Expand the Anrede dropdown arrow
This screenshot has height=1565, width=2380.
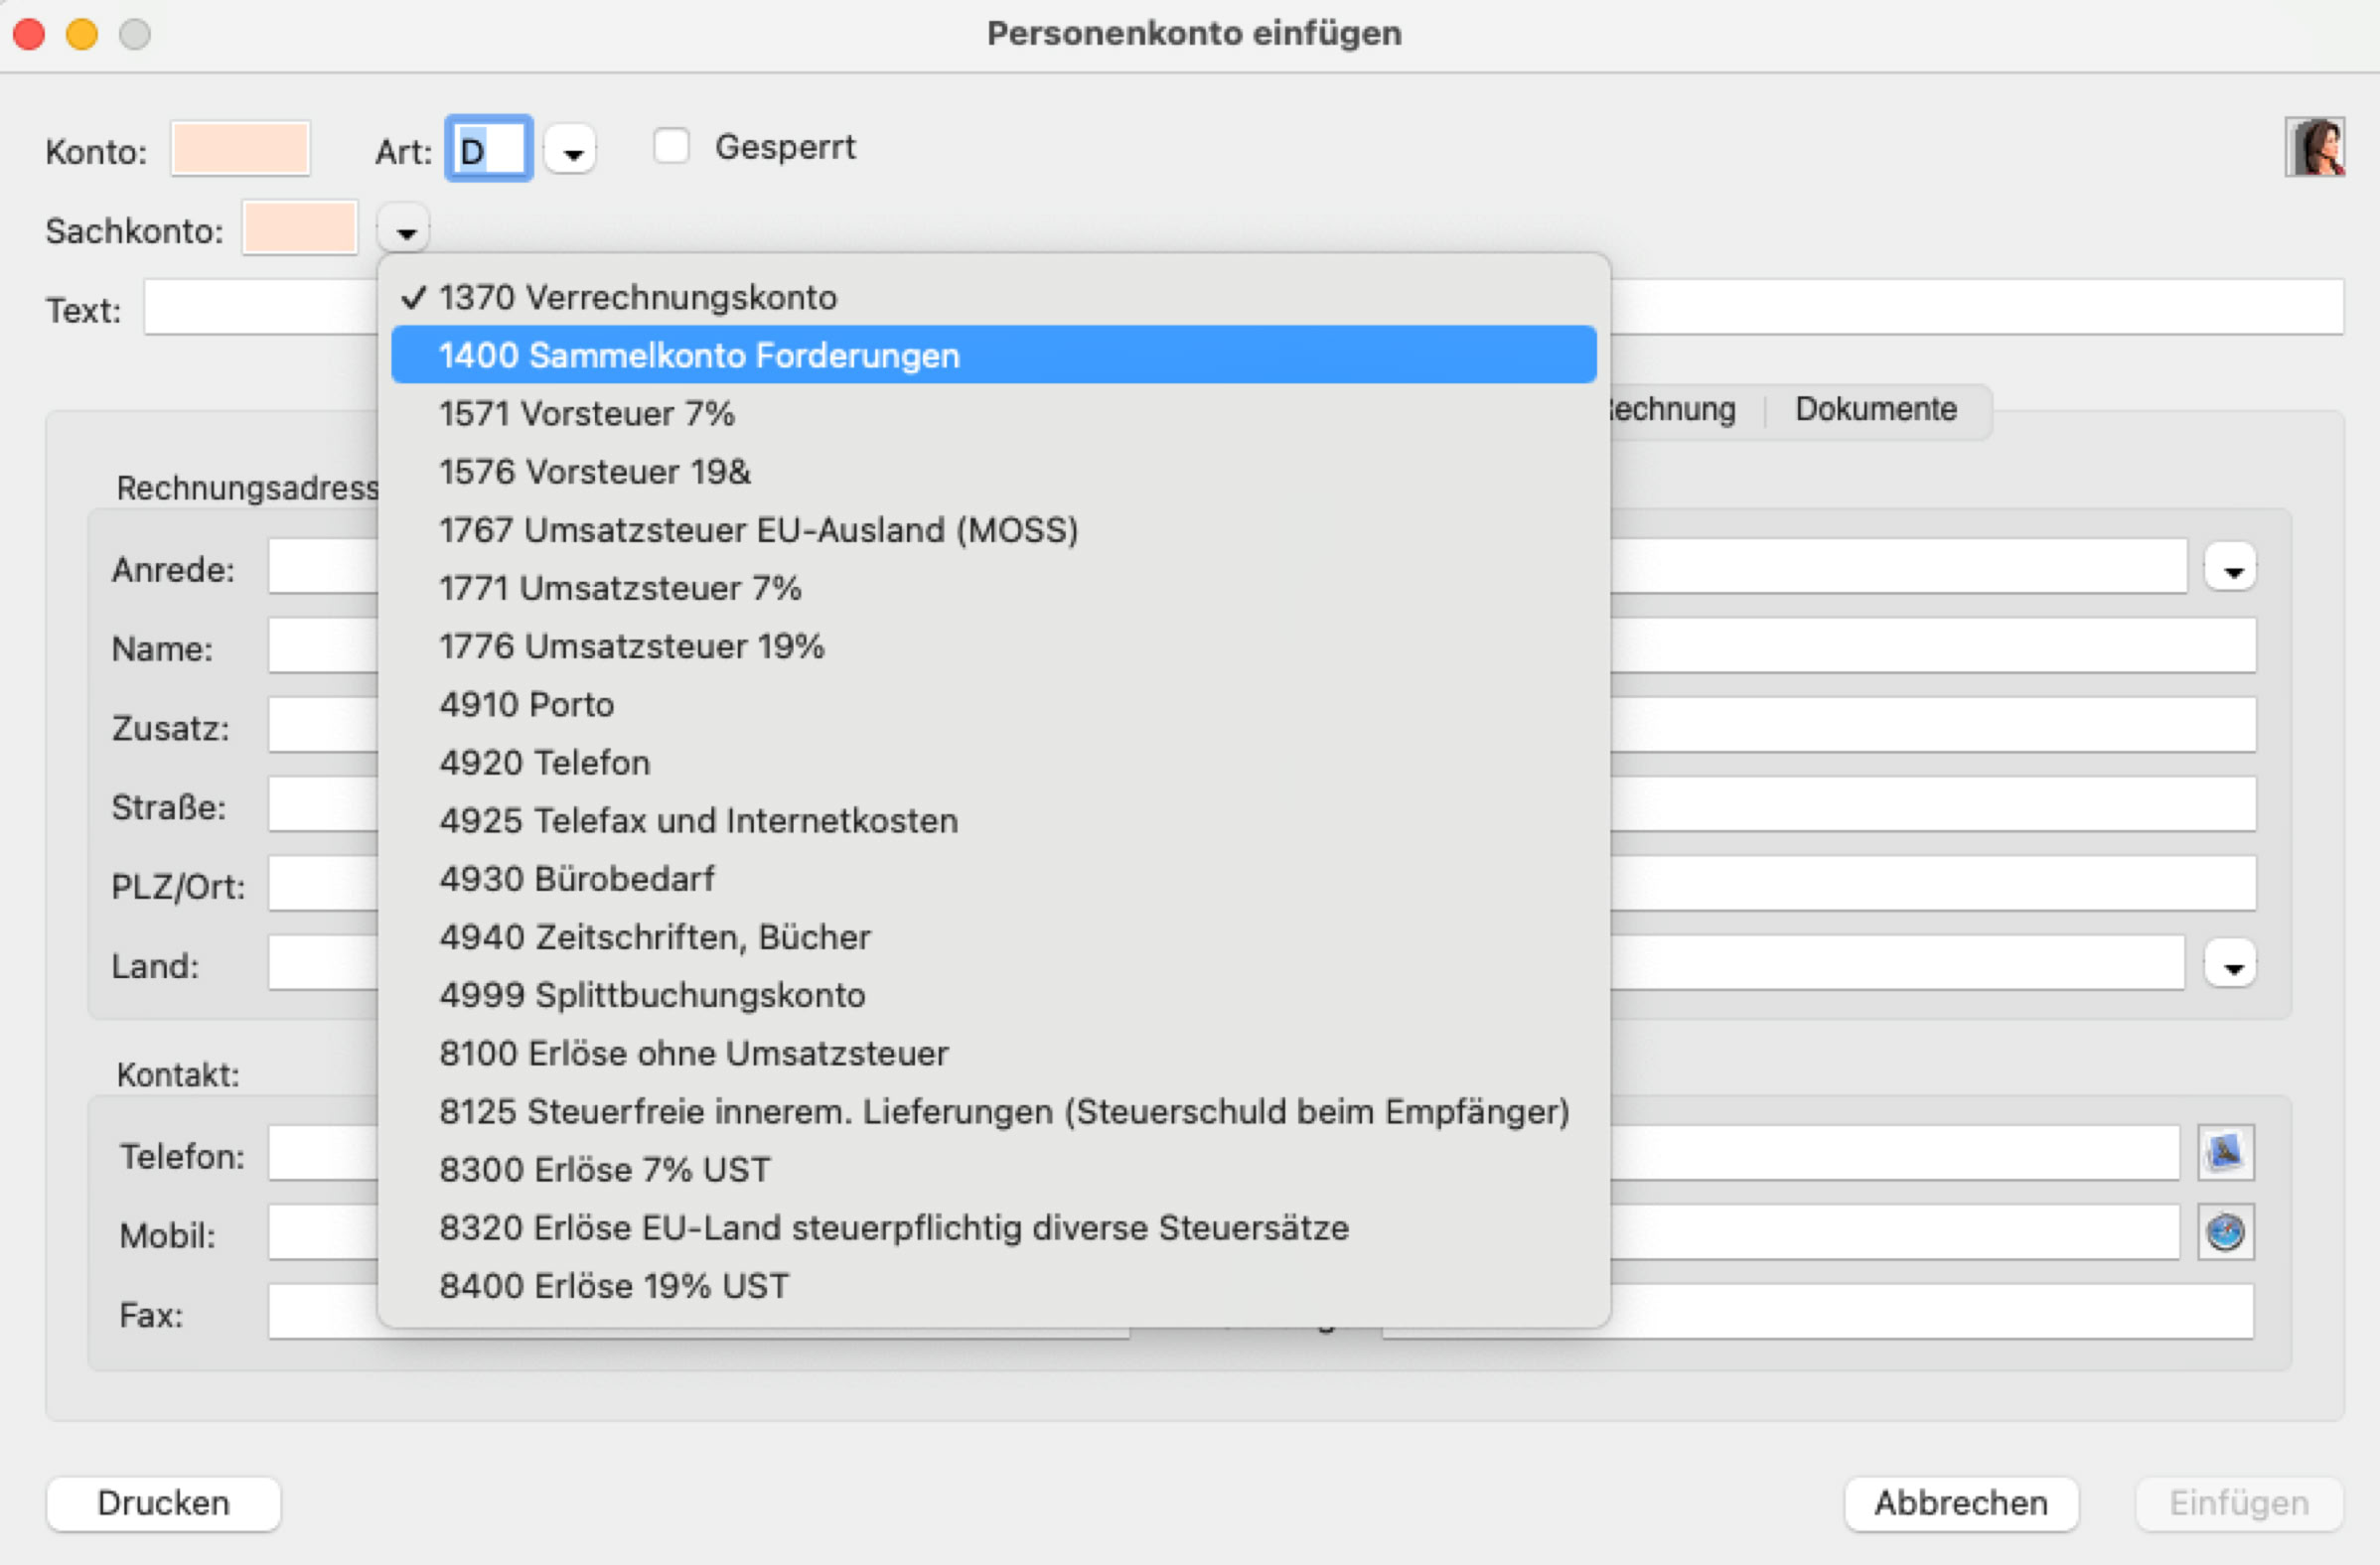[2232, 568]
